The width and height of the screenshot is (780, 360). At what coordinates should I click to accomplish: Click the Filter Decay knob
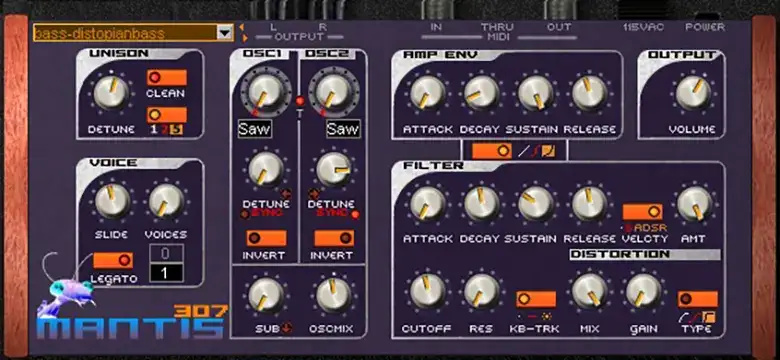click(x=482, y=203)
